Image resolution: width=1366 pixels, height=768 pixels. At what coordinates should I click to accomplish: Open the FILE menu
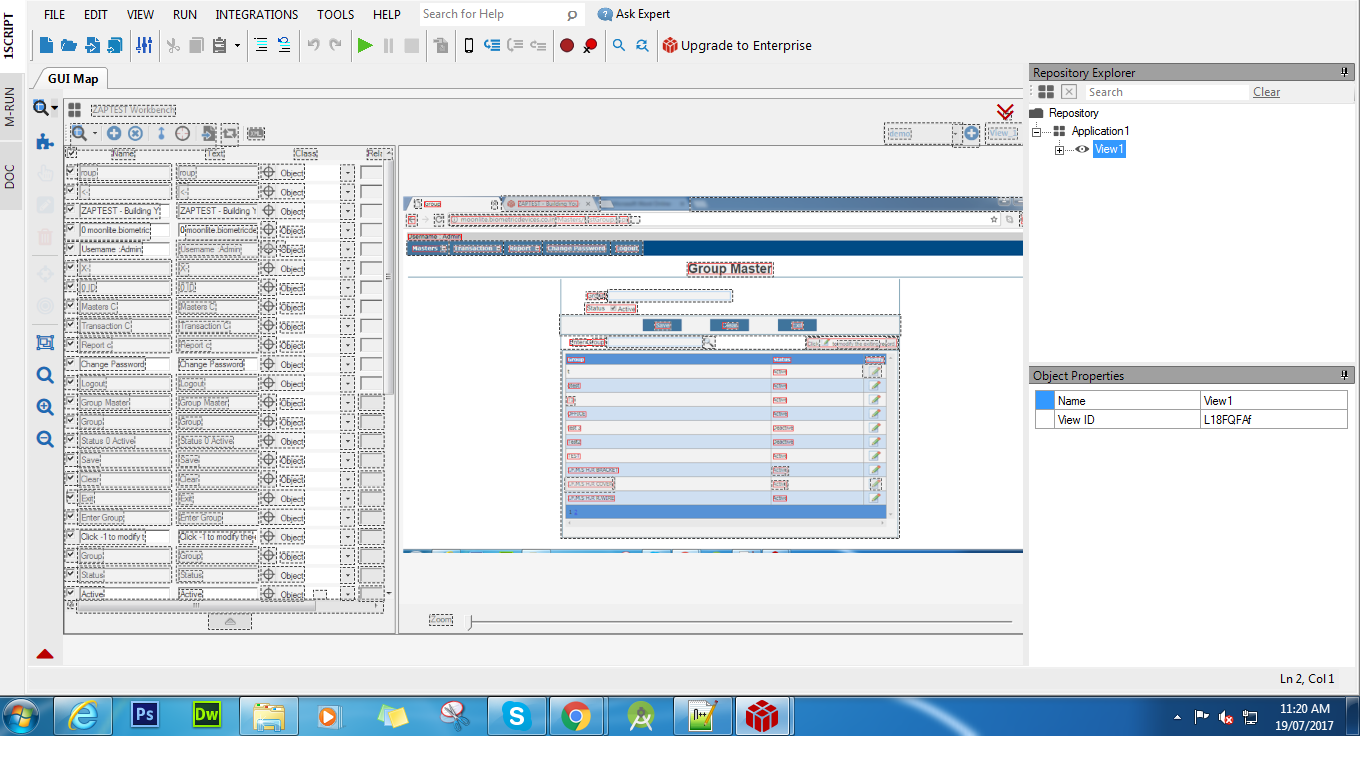click(54, 14)
